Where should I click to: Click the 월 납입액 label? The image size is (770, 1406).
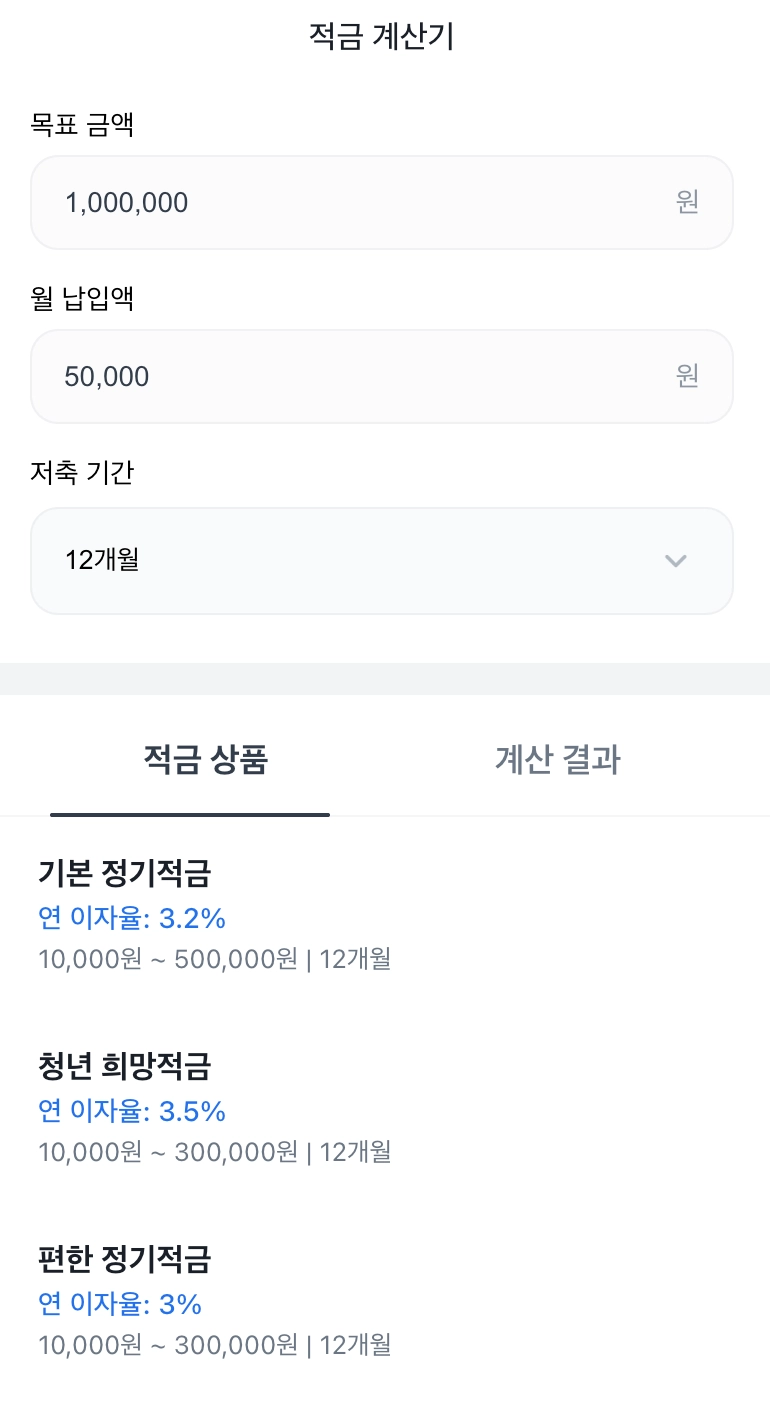click(x=82, y=298)
